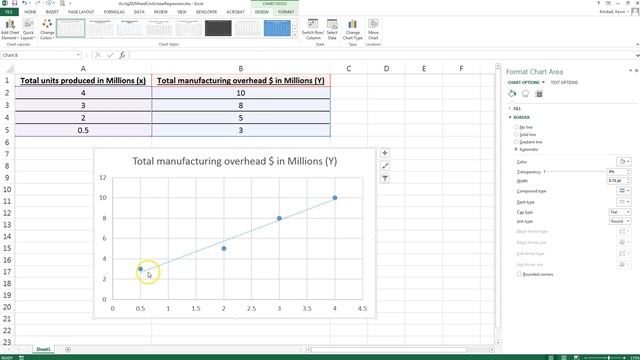640x360 pixels.
Task: Select Size & Properties icon in format pane
Action: 539,94
